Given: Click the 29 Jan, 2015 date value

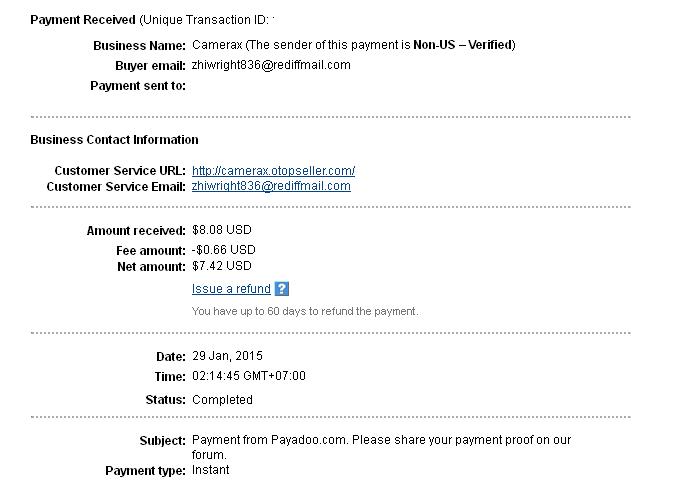Looking at the screenshot, I should pos(227,356).
